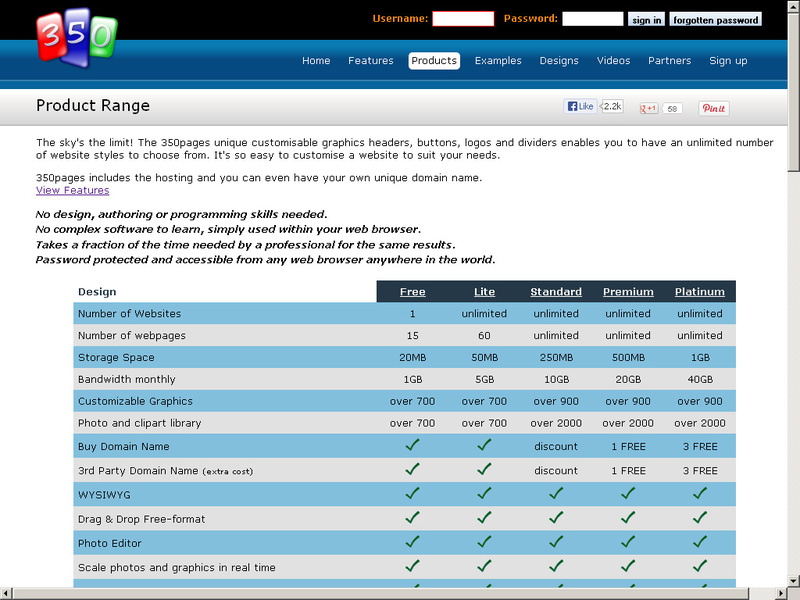800x600 pixels.
Task: Click the Standard checkmark in WYSIWYG row
Action: [556, 493]
